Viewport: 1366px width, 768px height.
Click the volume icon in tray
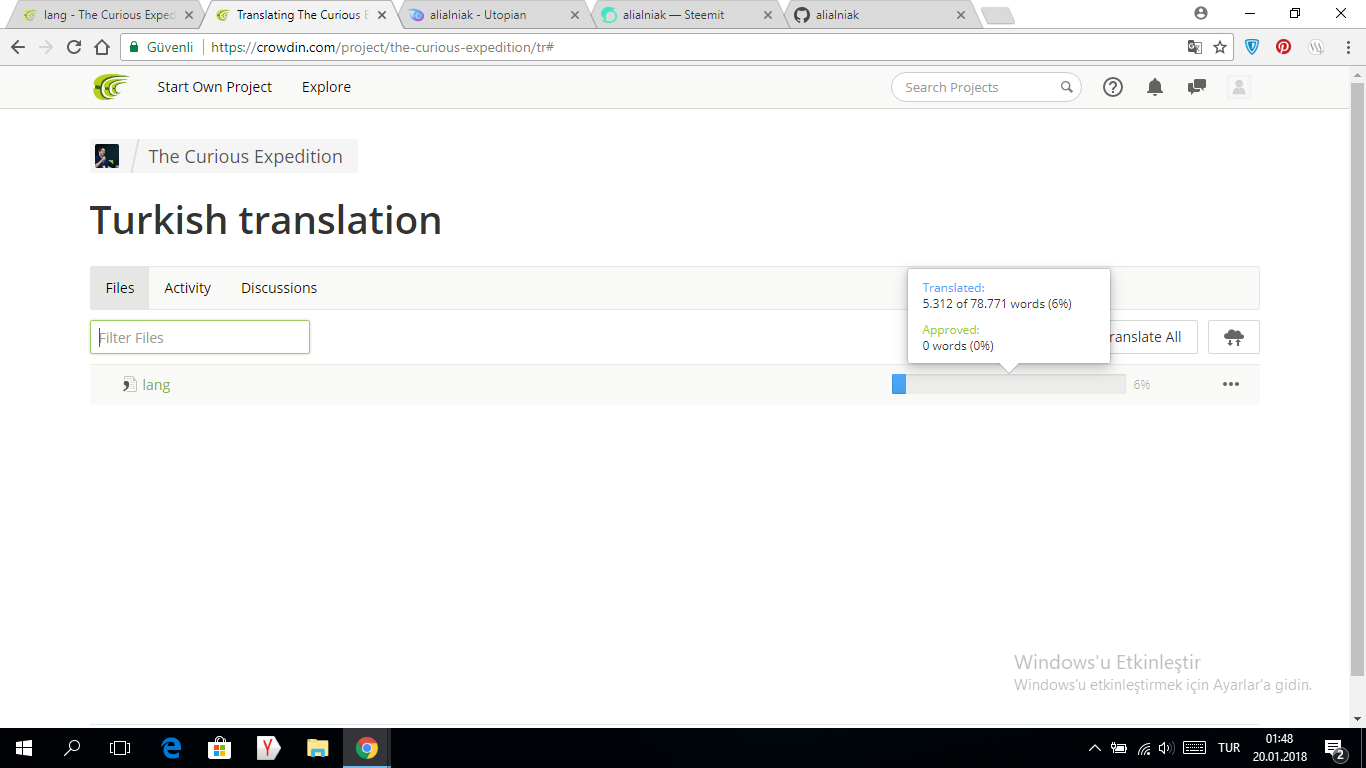[x=1166, y=748]
